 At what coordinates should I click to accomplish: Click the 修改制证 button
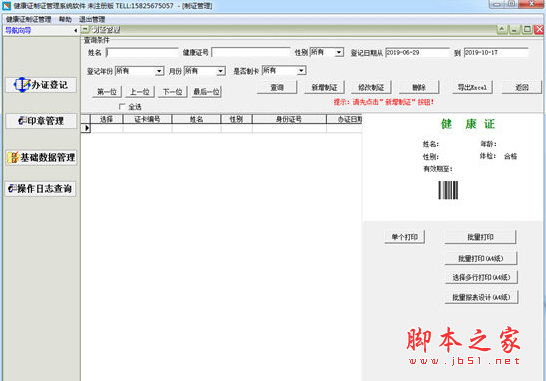pos(371,87)
